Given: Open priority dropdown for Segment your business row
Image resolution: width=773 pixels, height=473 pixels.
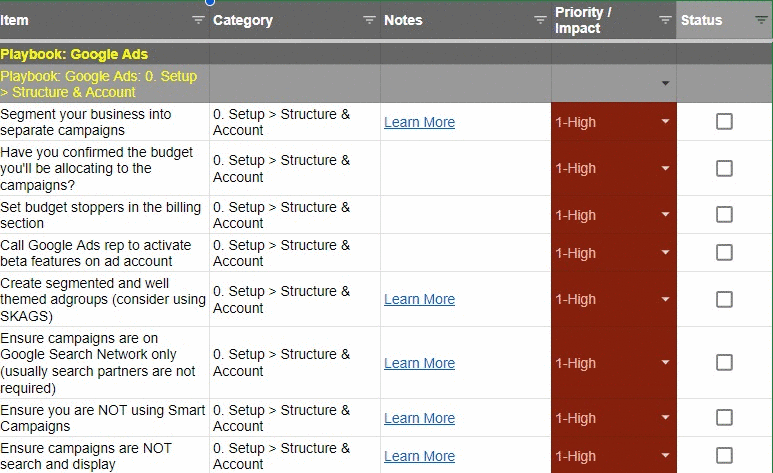Looking at the screenshot, I should click(x=666, y=121).
